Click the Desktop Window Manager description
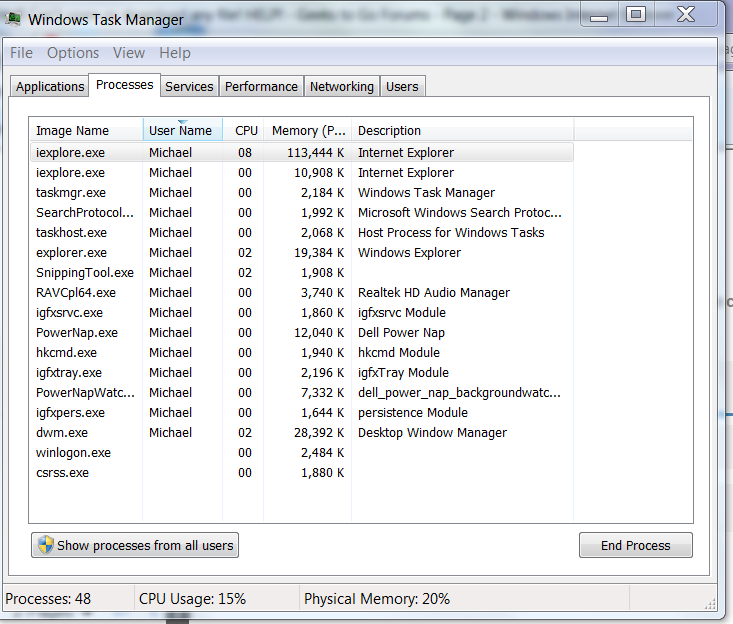 pyautogui.click(x=432, y=433)
